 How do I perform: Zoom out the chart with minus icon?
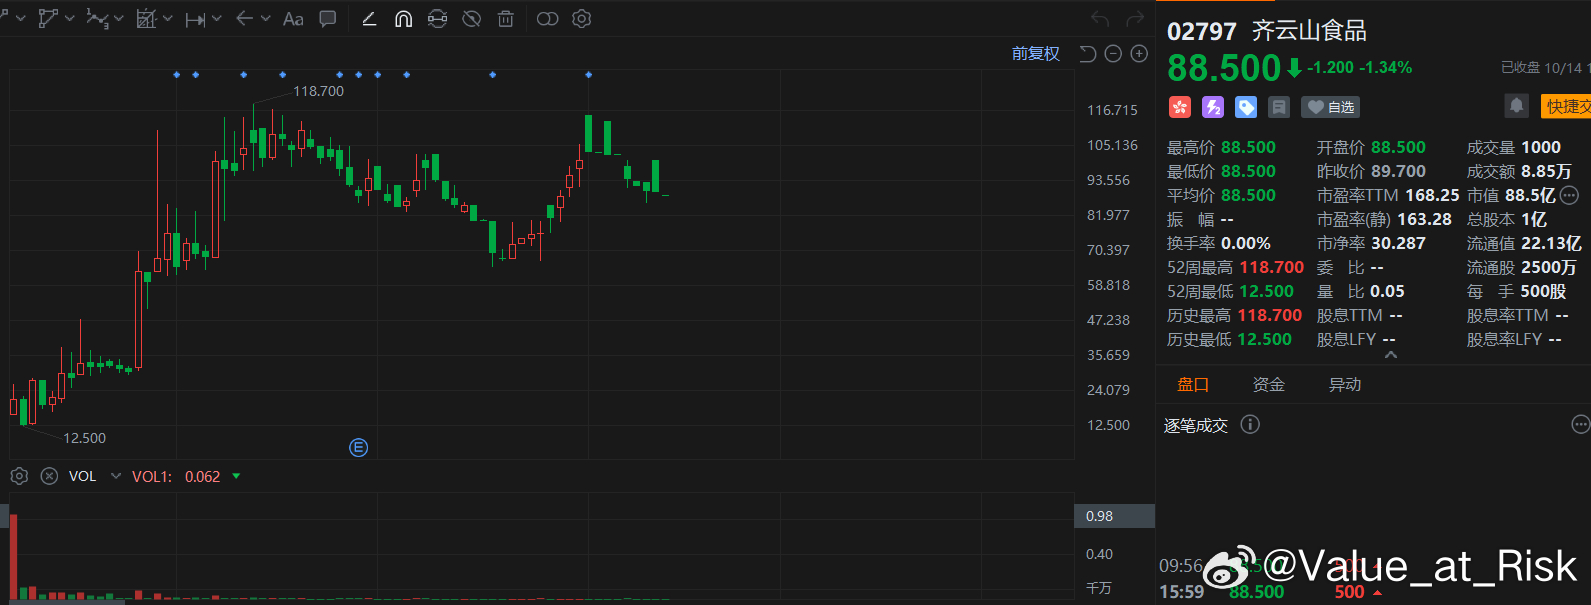coord(1113,53)
